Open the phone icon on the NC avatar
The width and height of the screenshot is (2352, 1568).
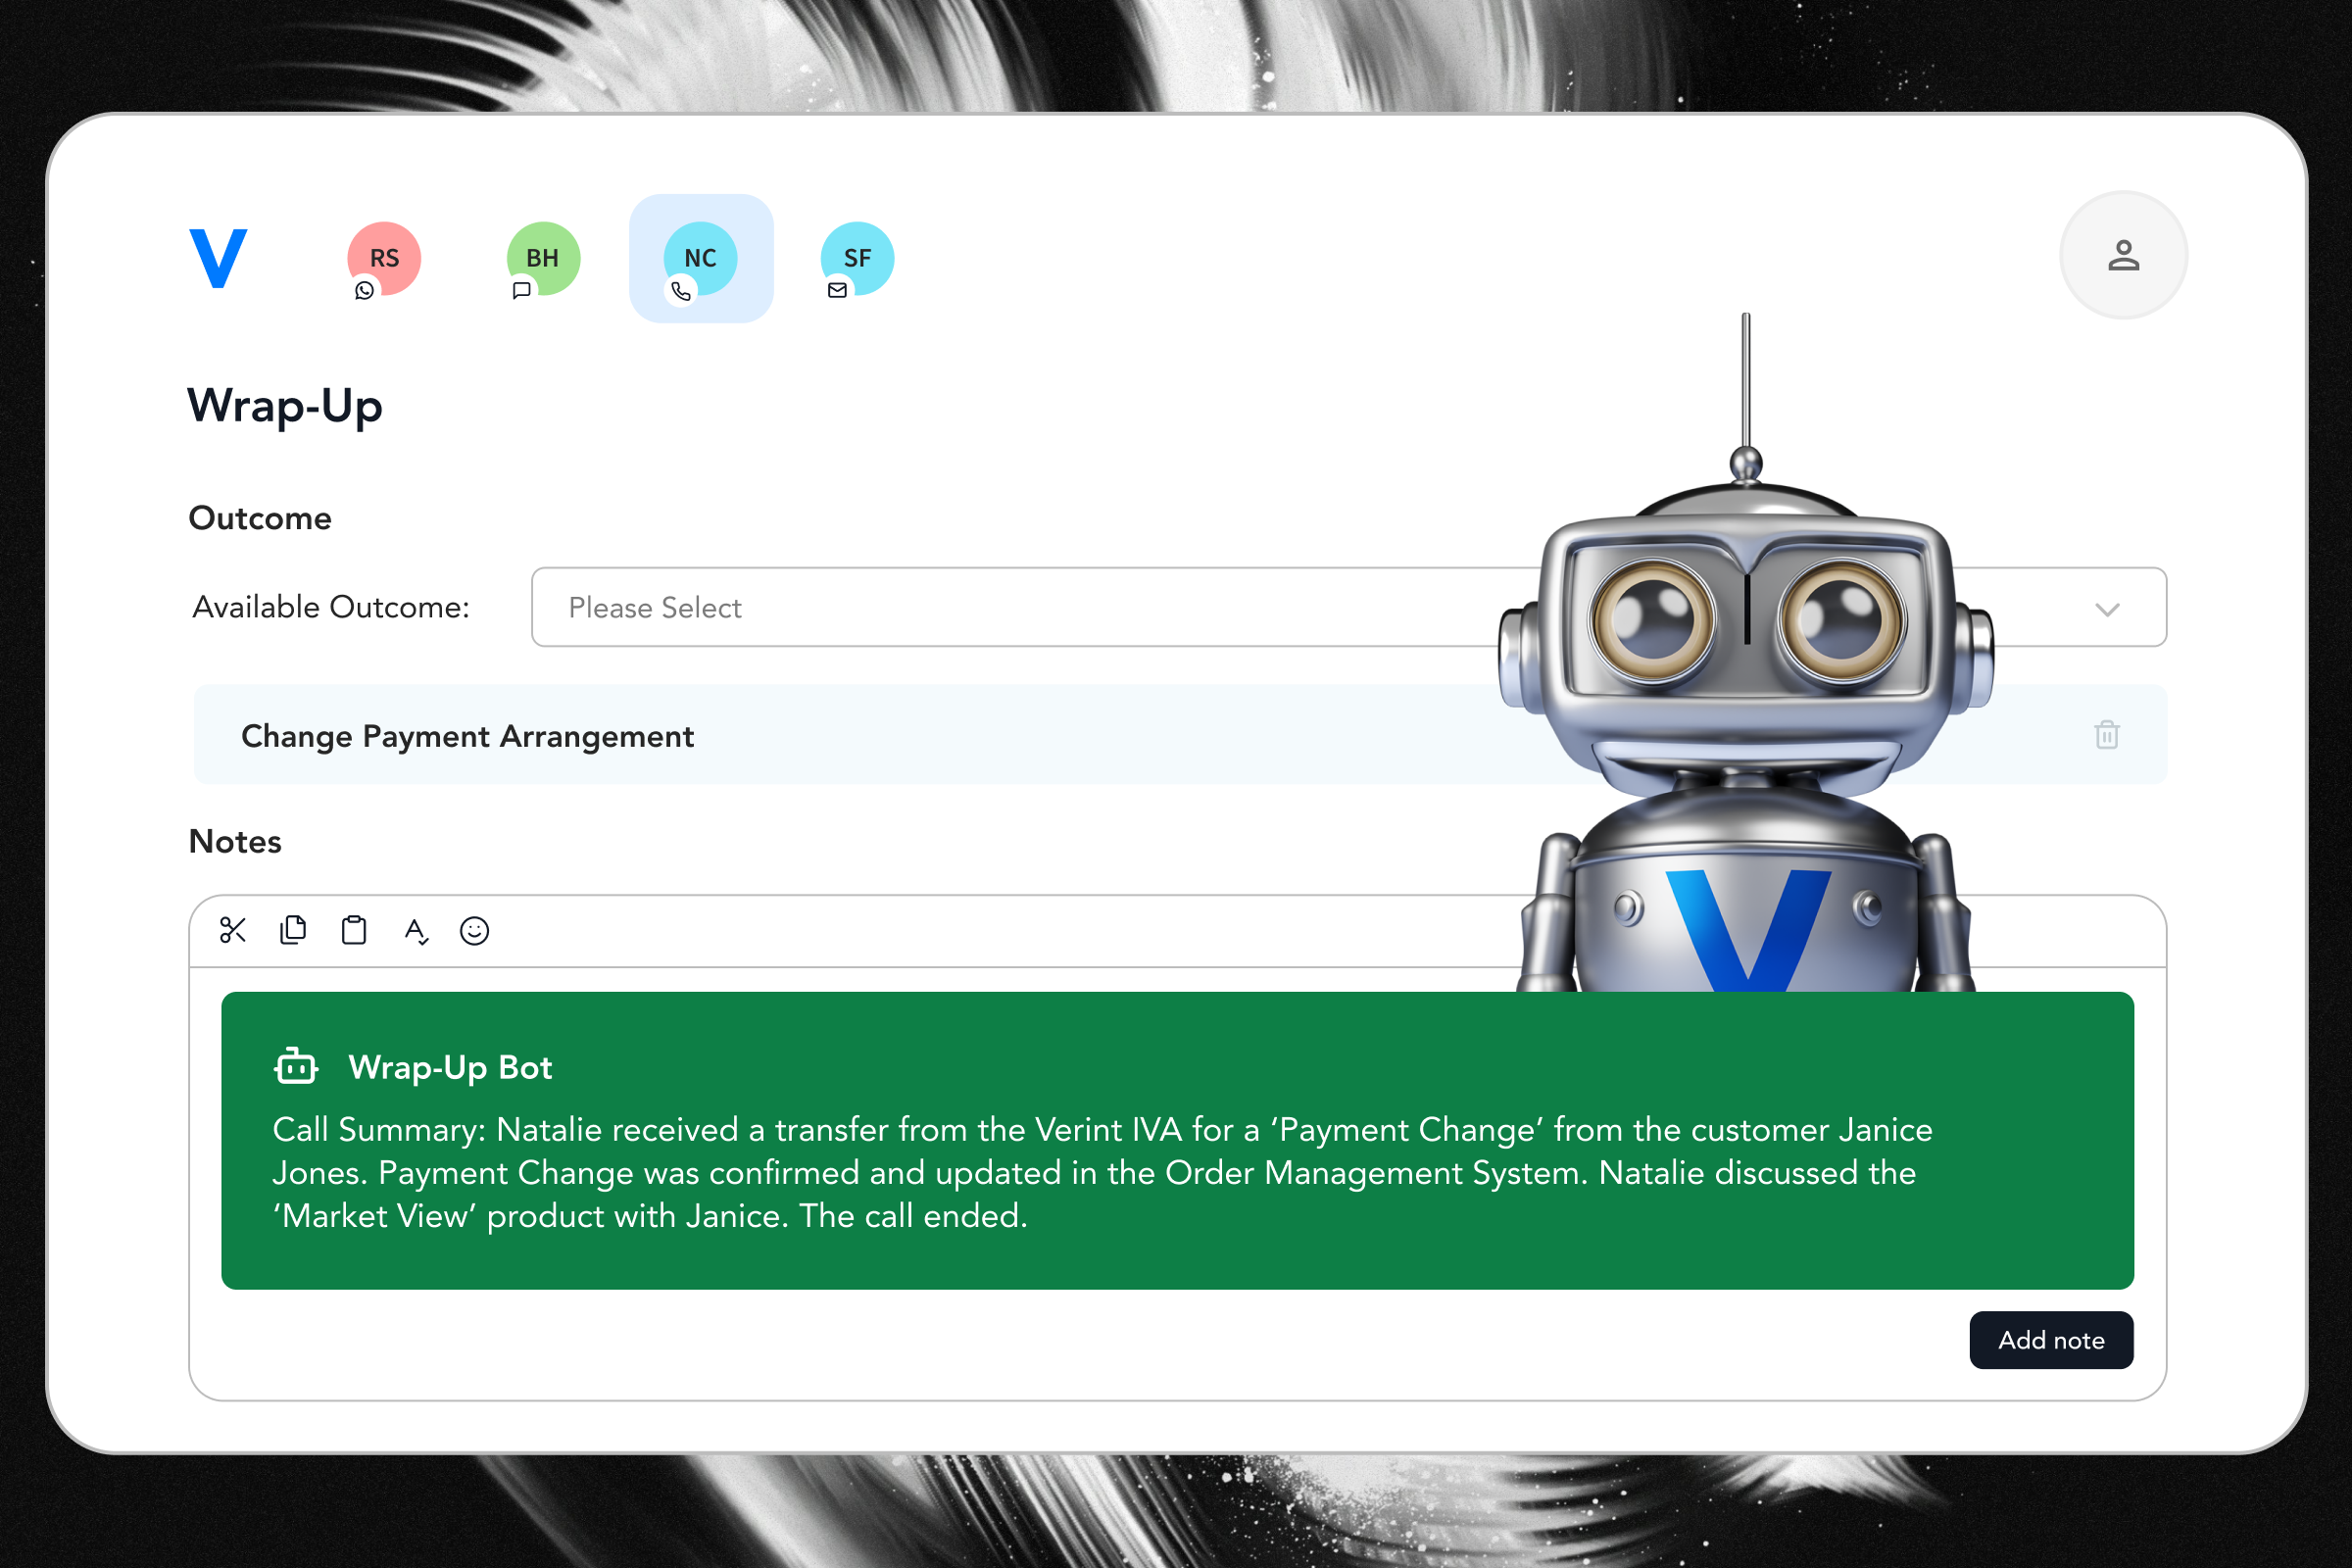pos(683,291)
